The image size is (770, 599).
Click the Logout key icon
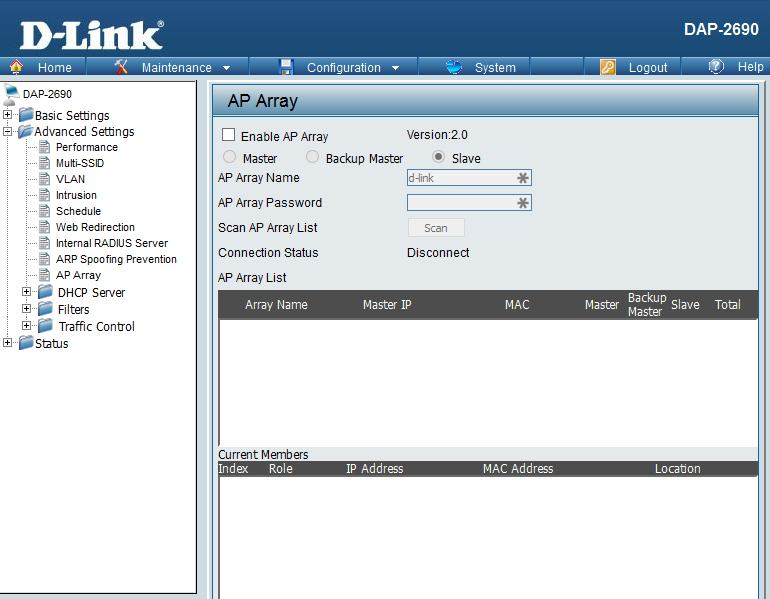point(608,67)
